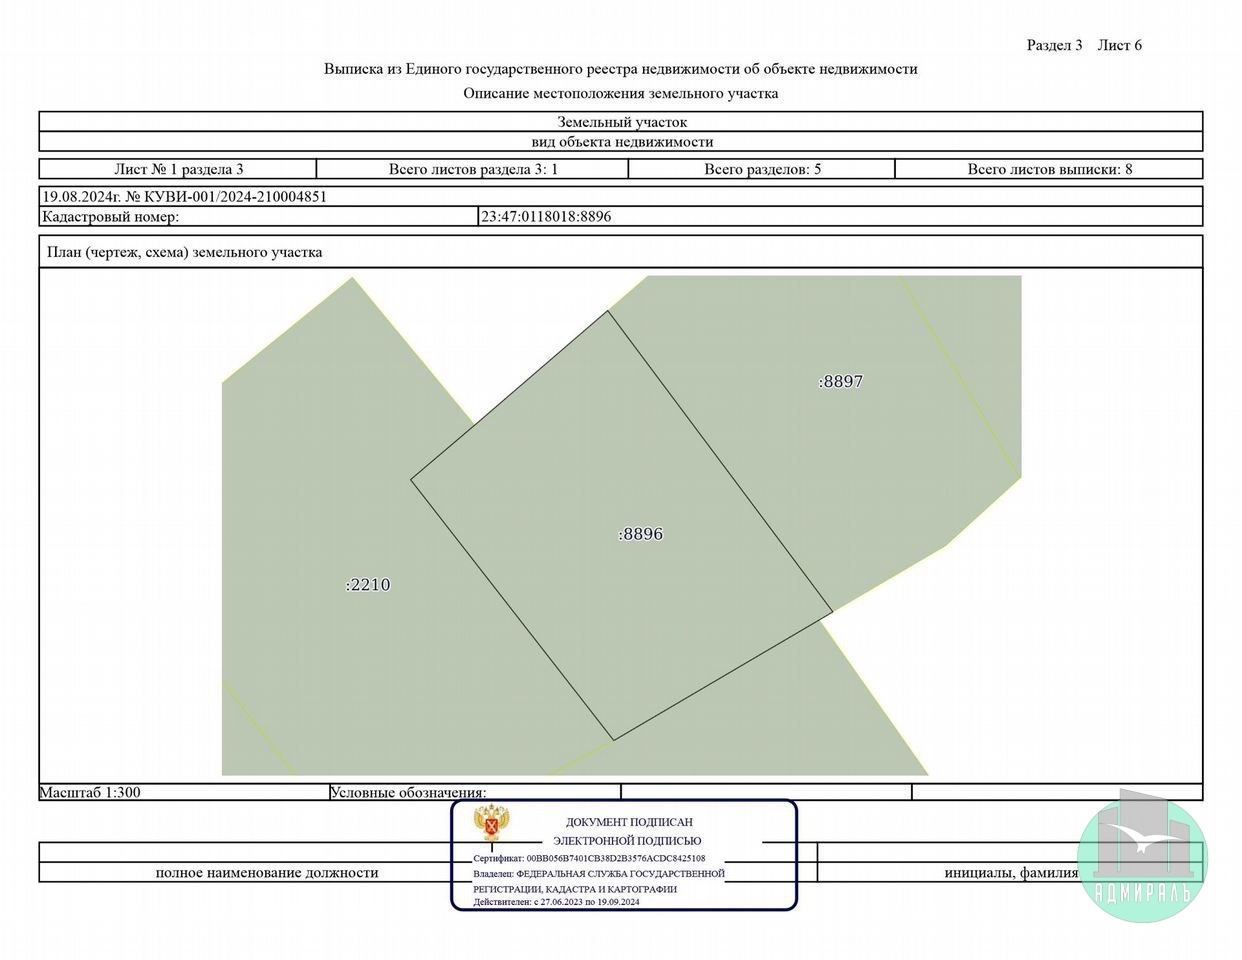The height and width of the screenshot is (960, 1242).
Task: Click the Всего разделов: 5 cell
Action: (761, 169)
